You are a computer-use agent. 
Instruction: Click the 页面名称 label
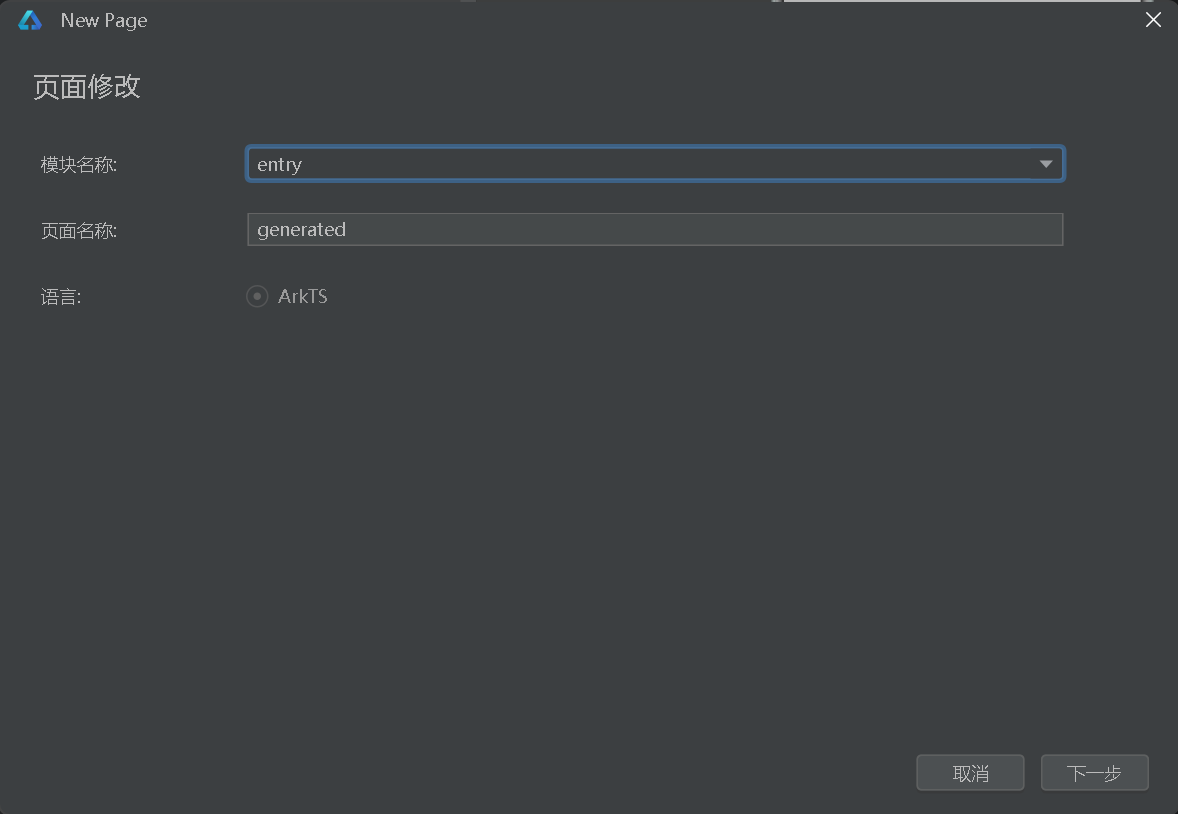(79, 231)
